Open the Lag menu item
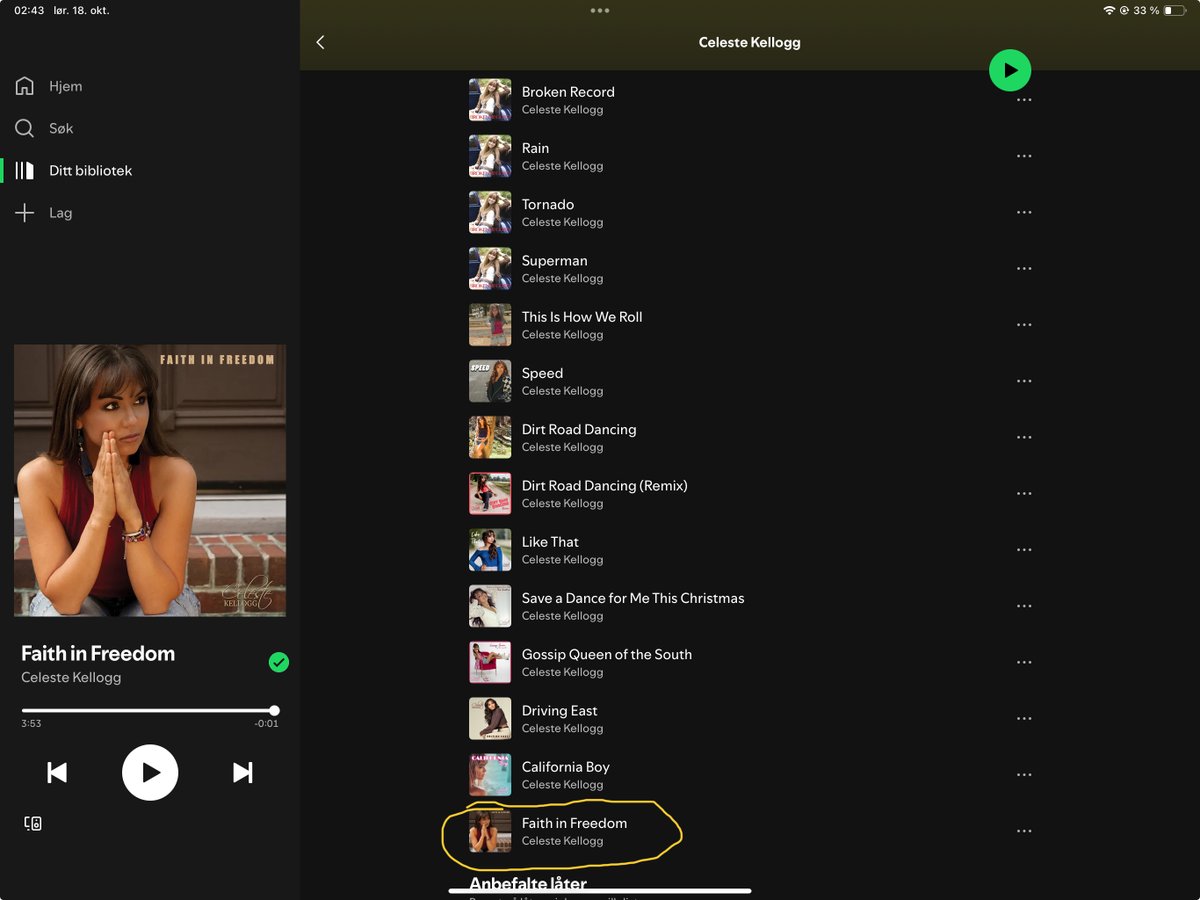 (61, 213)
